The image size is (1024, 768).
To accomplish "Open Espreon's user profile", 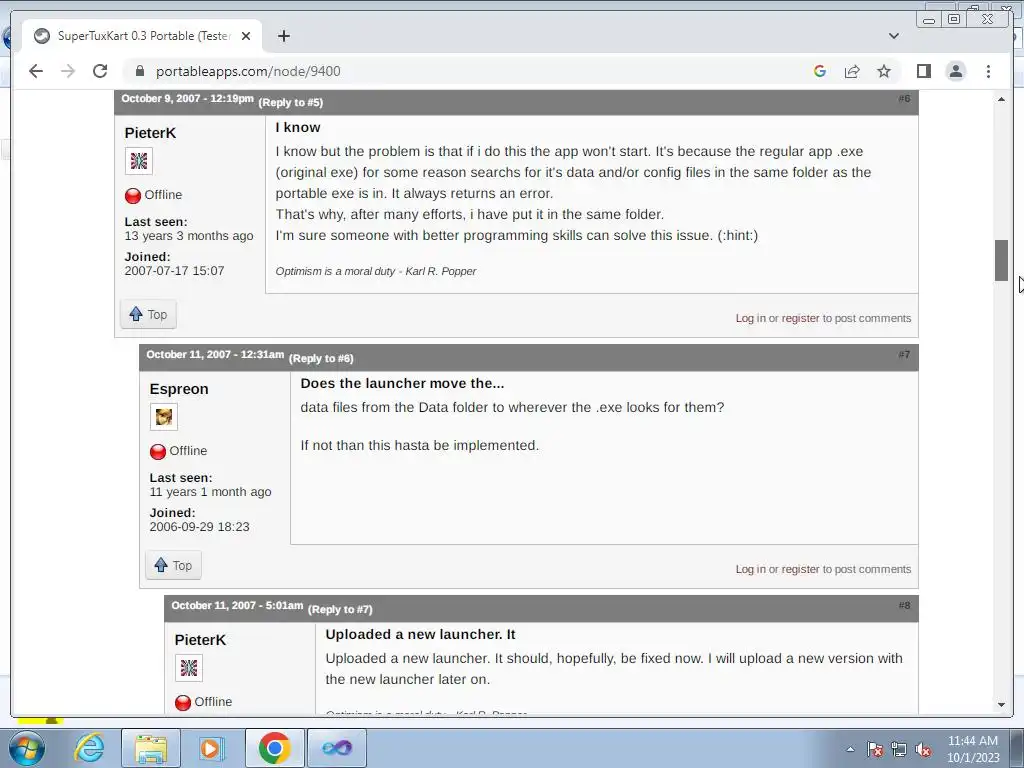I will point(179,389).
